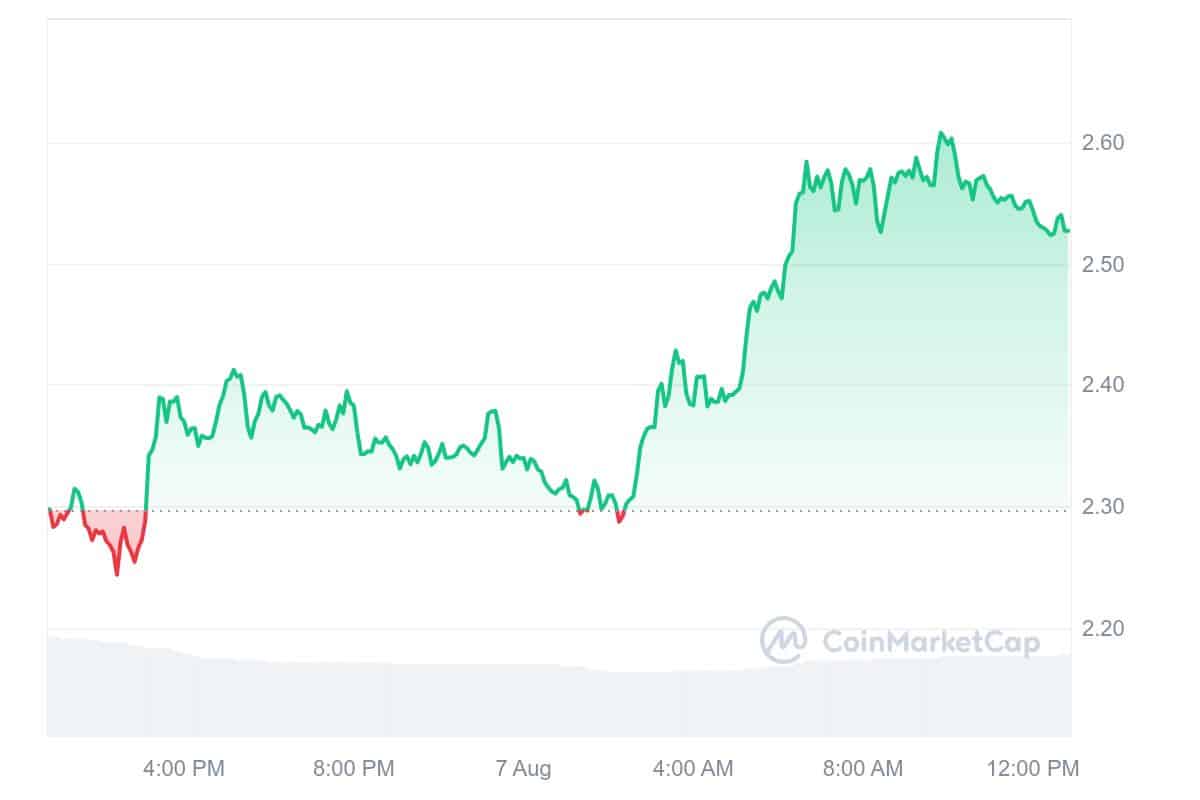Select the 8:00 PM time label
1200x800 pixels.
point(353,769)
